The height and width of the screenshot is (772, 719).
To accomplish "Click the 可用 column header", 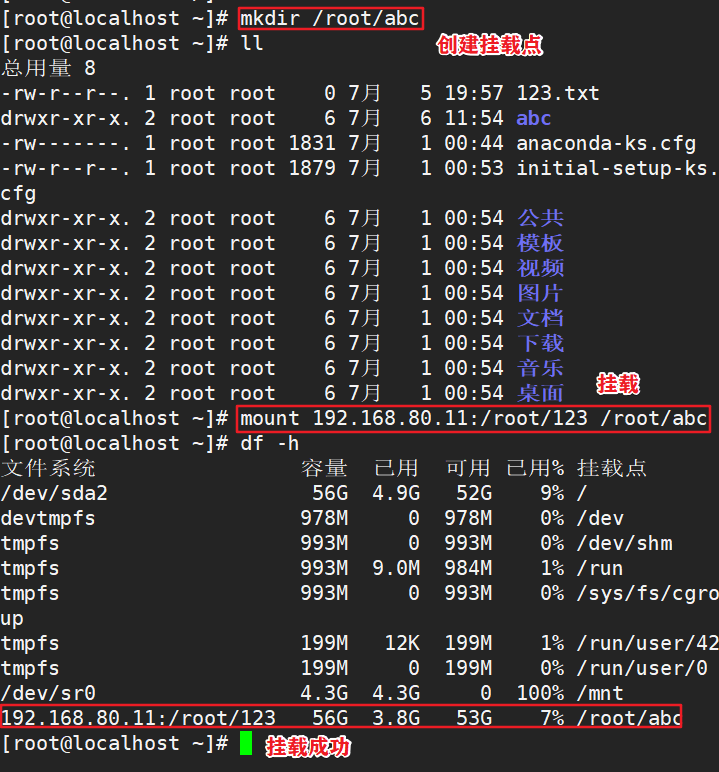I will 468,468.
